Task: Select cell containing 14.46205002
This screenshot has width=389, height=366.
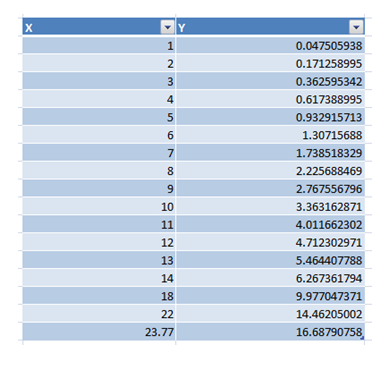Action: tap(270, 314)
